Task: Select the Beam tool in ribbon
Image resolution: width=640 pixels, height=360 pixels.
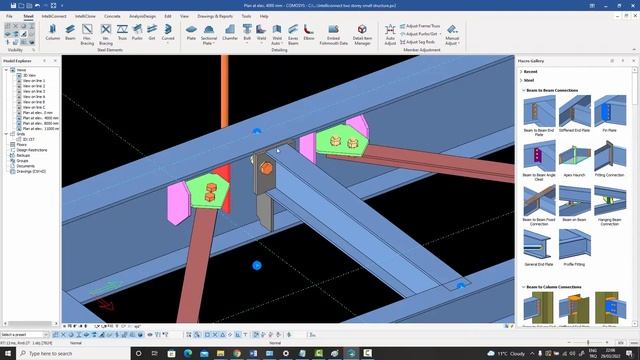Action: click(x=70, y=33)
